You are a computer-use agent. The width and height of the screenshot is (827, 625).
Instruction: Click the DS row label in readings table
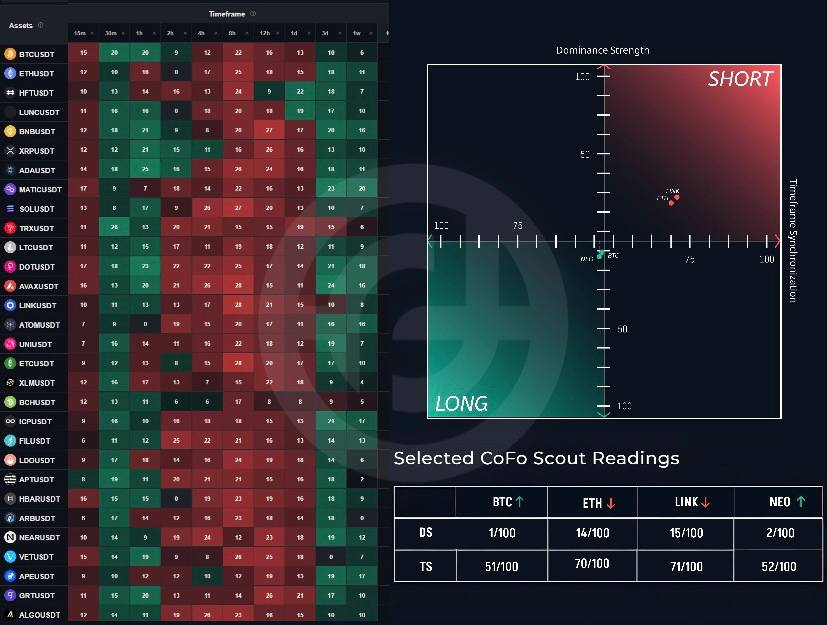click(426, 533)
